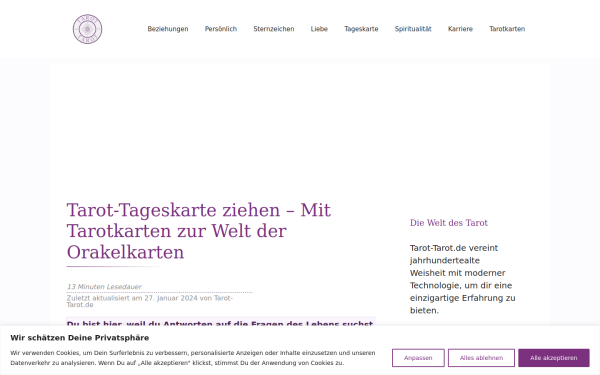
Task: Go to the Sternzeichen section
Action: point(274,29)
